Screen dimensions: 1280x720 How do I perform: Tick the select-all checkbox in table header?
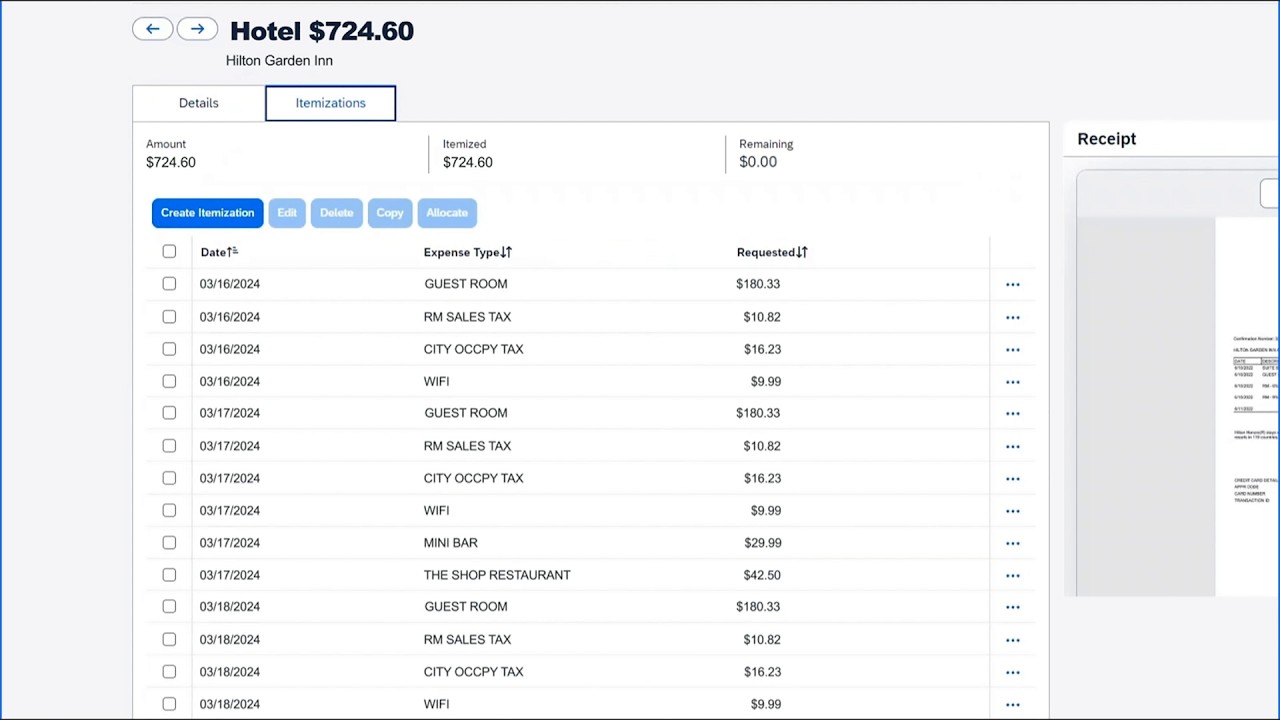(x=169, y=252)
